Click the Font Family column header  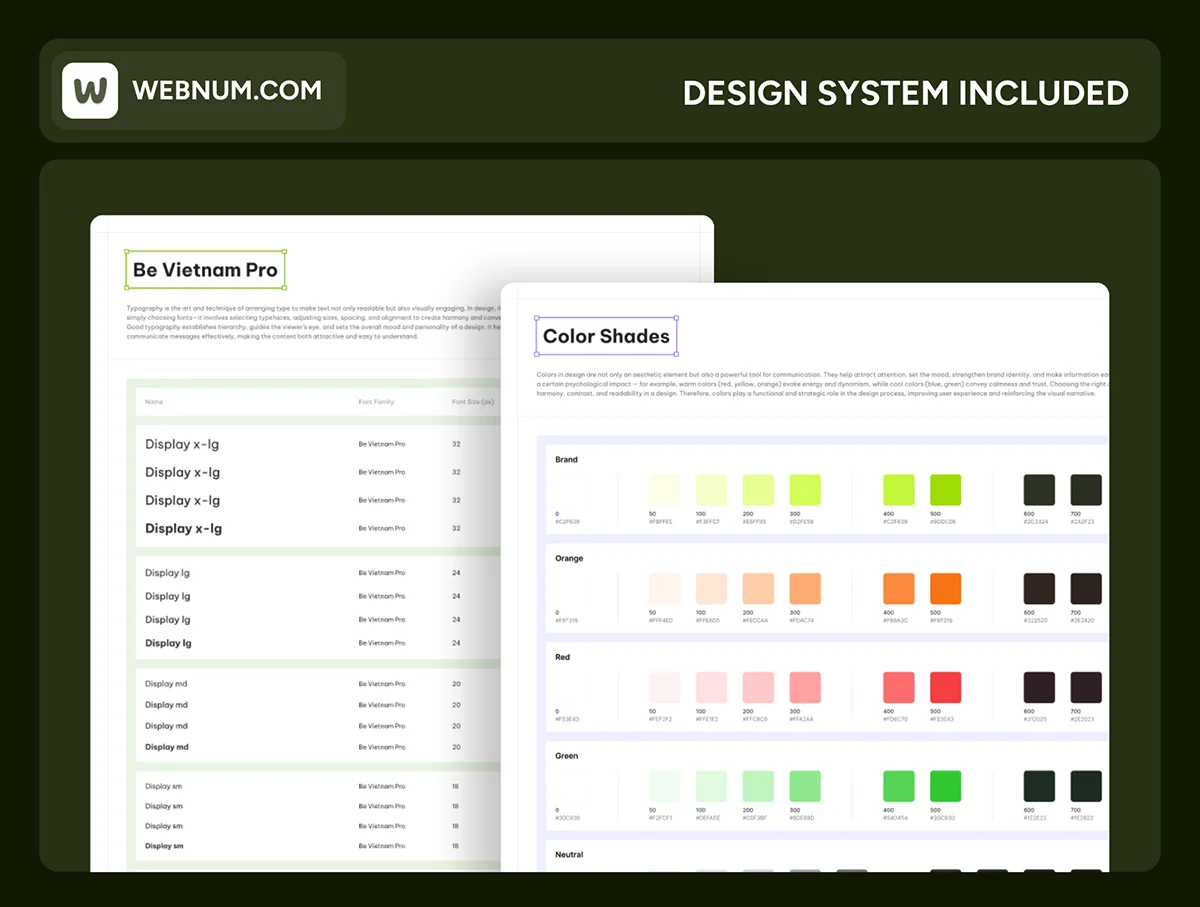pos(376,402)
